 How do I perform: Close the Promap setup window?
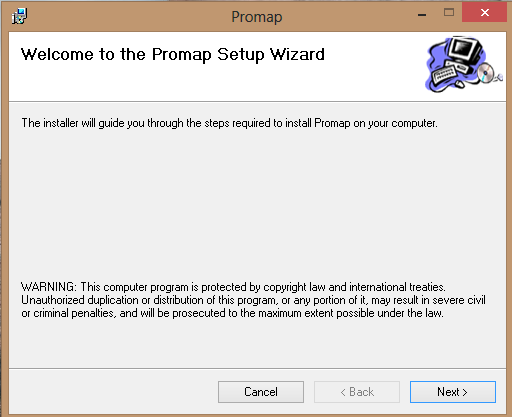point(484,13)
